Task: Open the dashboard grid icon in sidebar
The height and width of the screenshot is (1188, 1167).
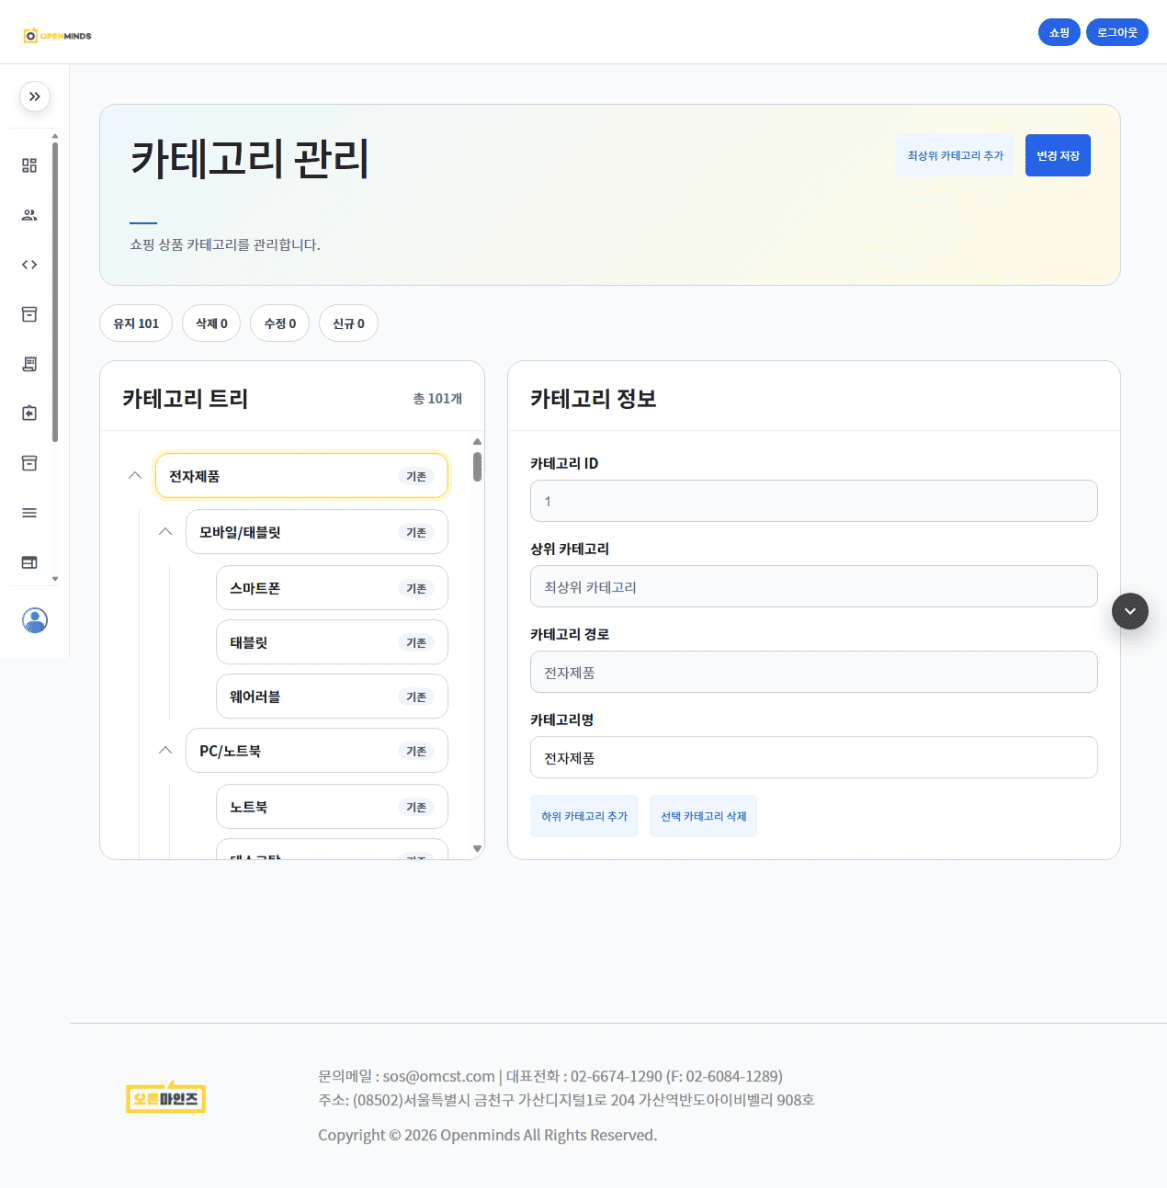Action: 30,165
